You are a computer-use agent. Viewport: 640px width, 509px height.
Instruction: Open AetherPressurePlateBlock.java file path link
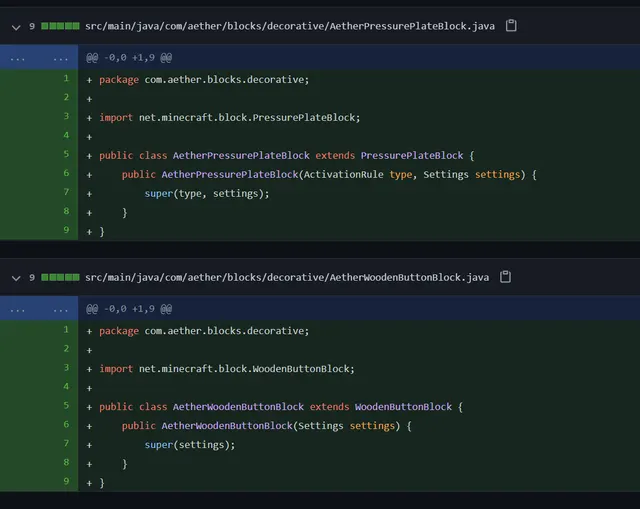[x=290, y=26]
